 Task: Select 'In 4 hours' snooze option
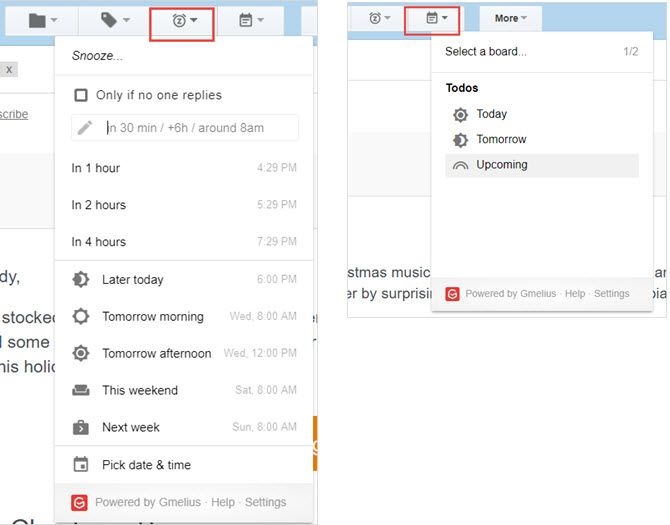coord(184,241)
